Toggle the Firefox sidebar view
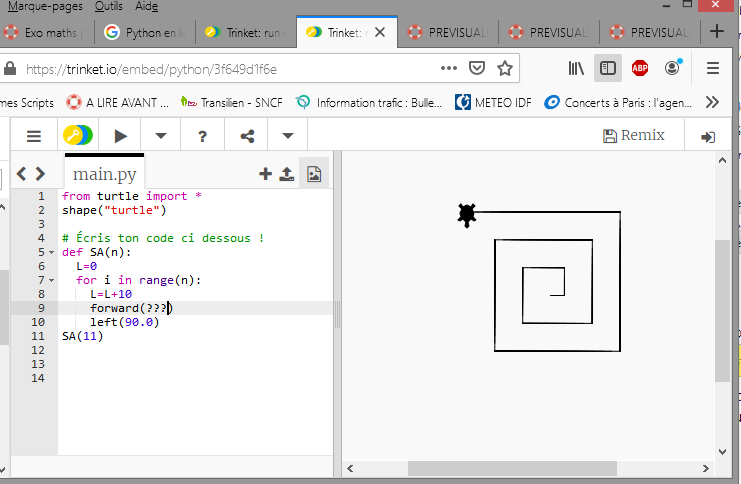 (606, 69)
